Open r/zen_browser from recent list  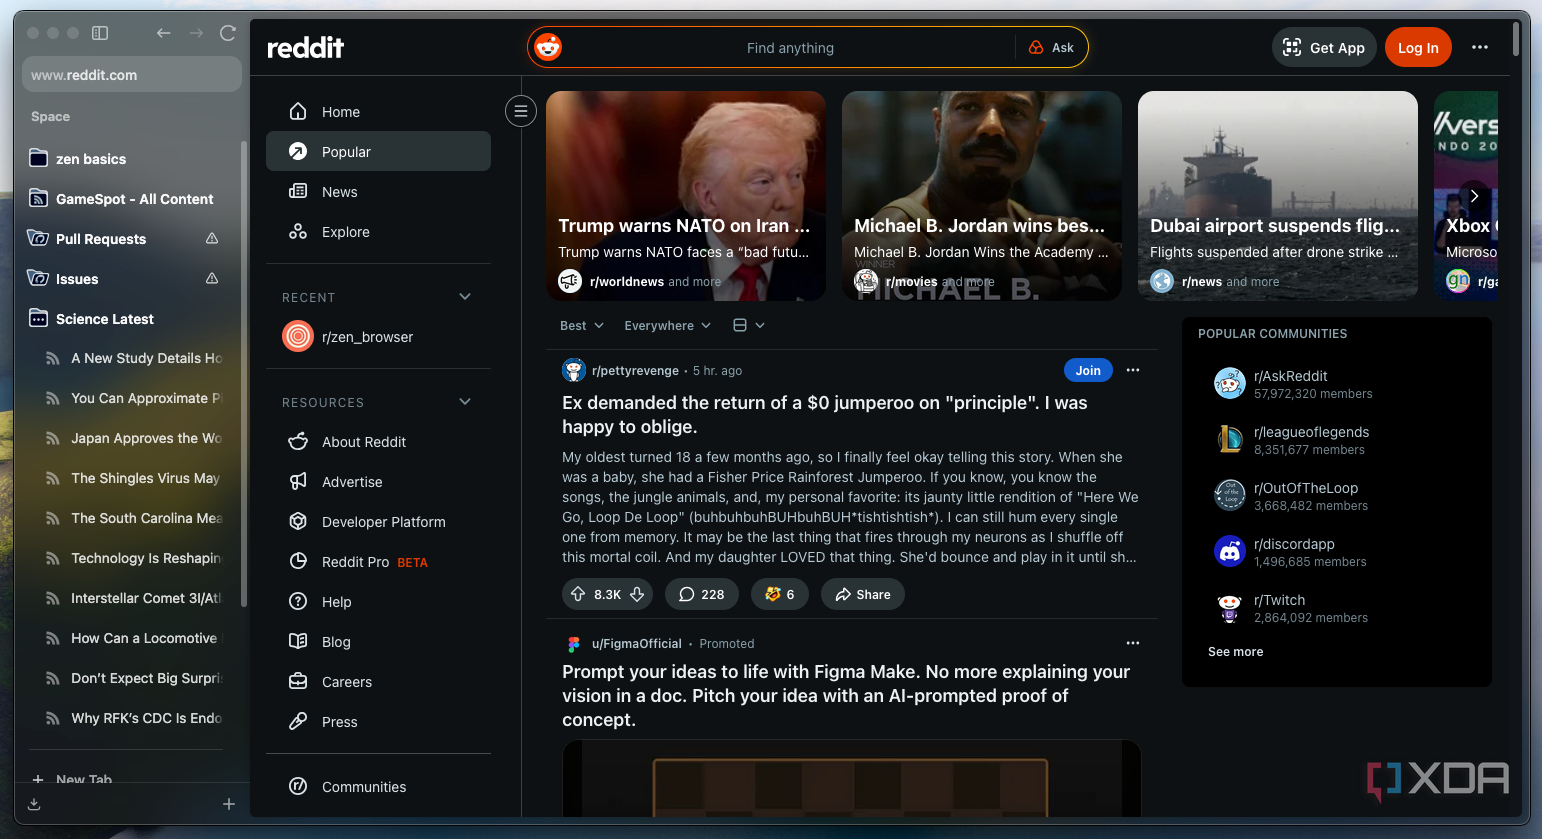[378, 337]
